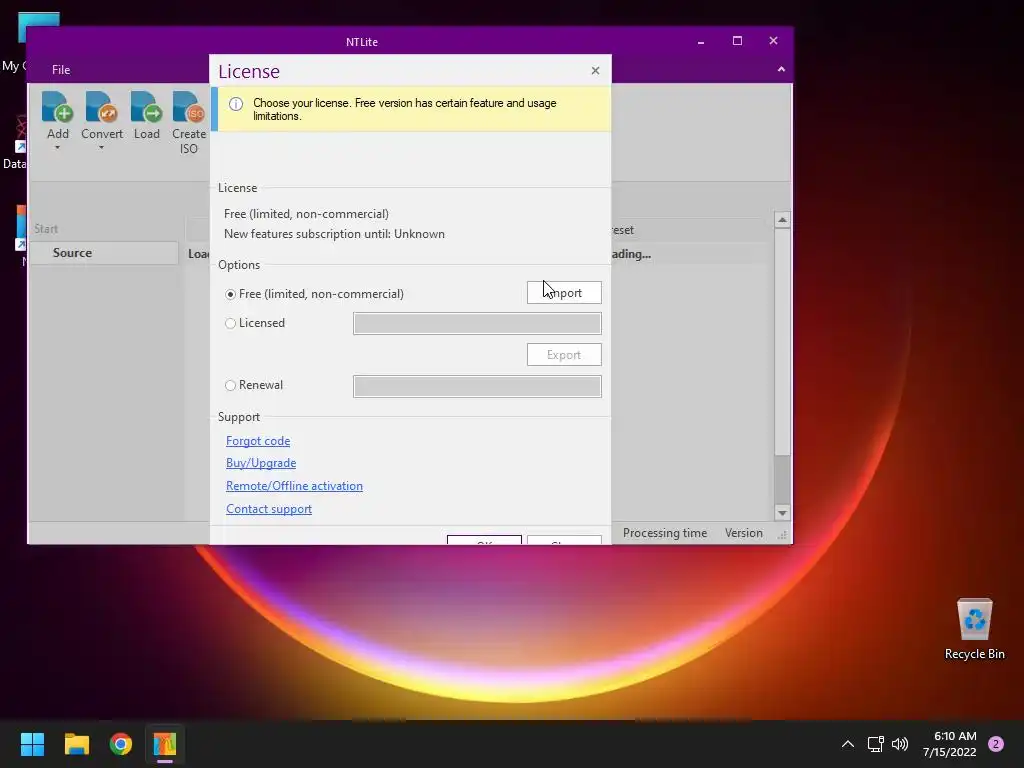The width and height of the screenshot is (1024, 768).
Task: Launch Google Chrome from the taskbar
Action: click(121, 744)
